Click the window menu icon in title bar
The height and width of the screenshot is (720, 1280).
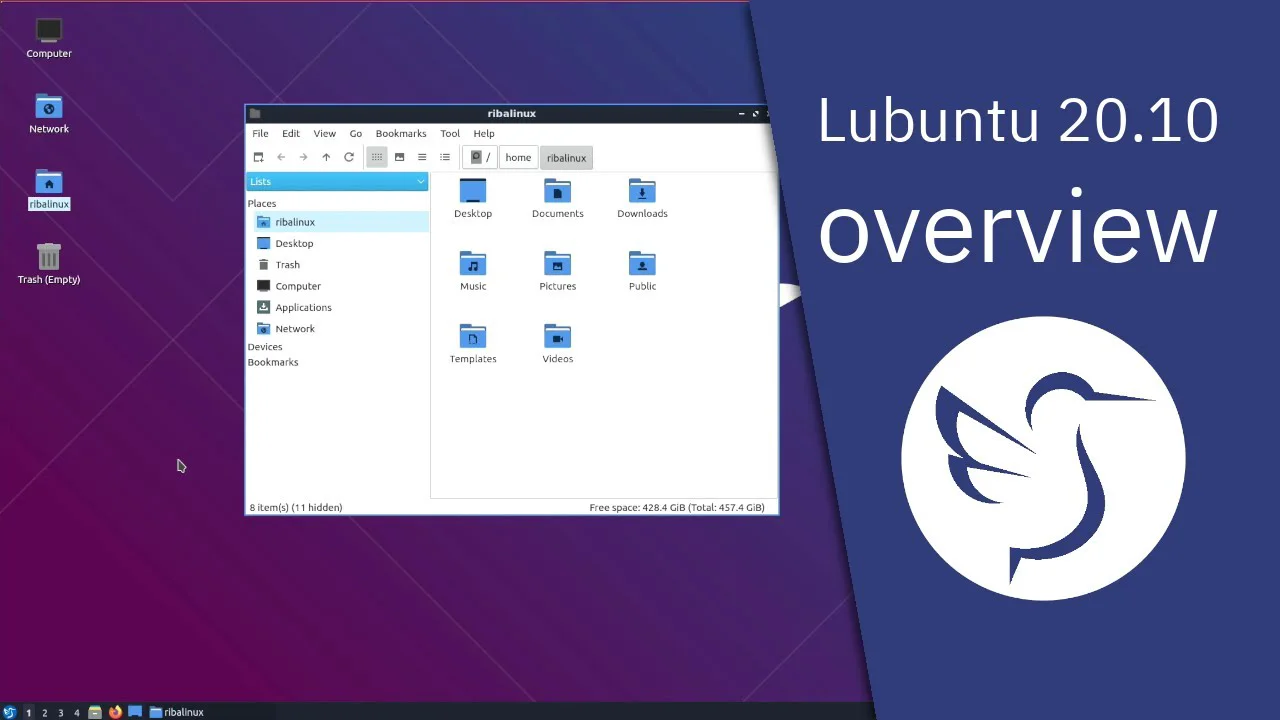tap(255, 113)
